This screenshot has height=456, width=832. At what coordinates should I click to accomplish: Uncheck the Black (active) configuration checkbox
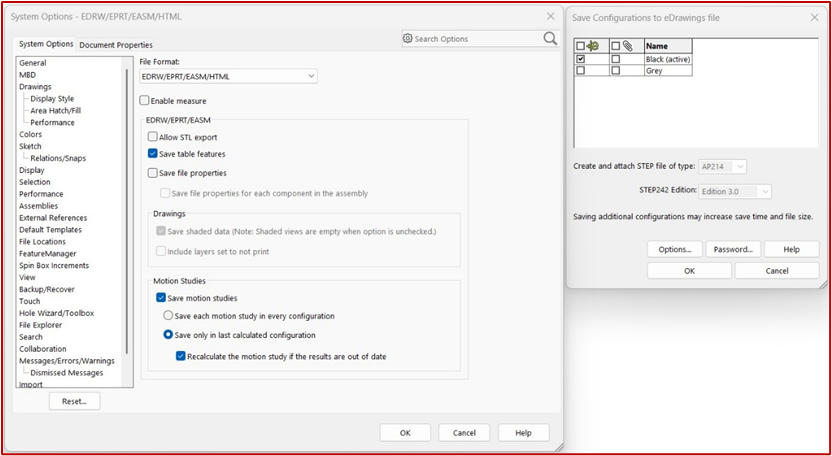(x=581, y=59)
